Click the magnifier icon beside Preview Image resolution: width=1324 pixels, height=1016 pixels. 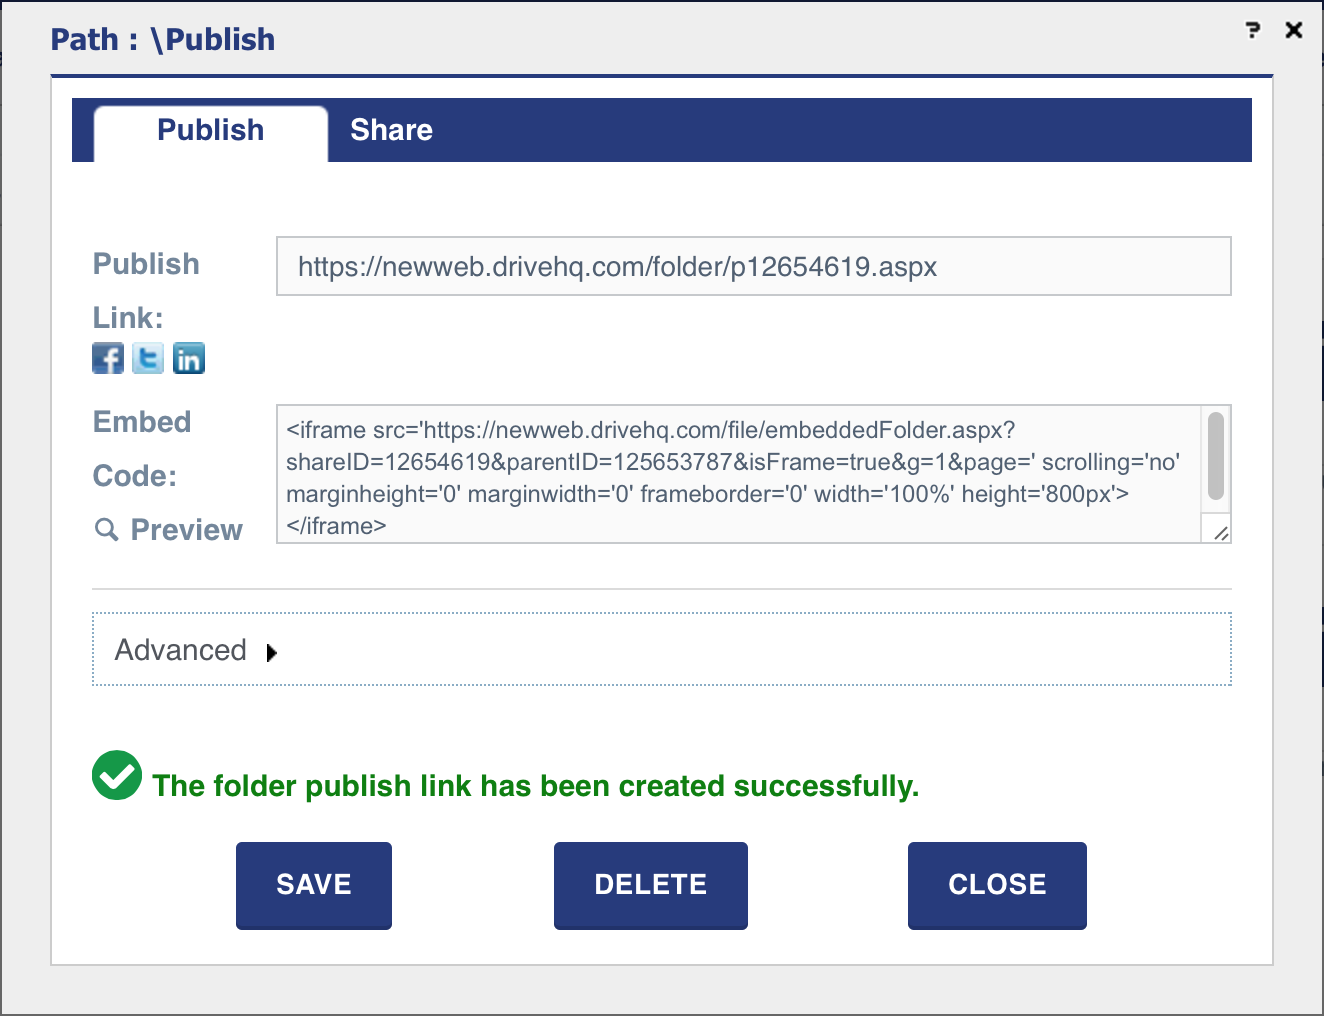pos(106,529)
